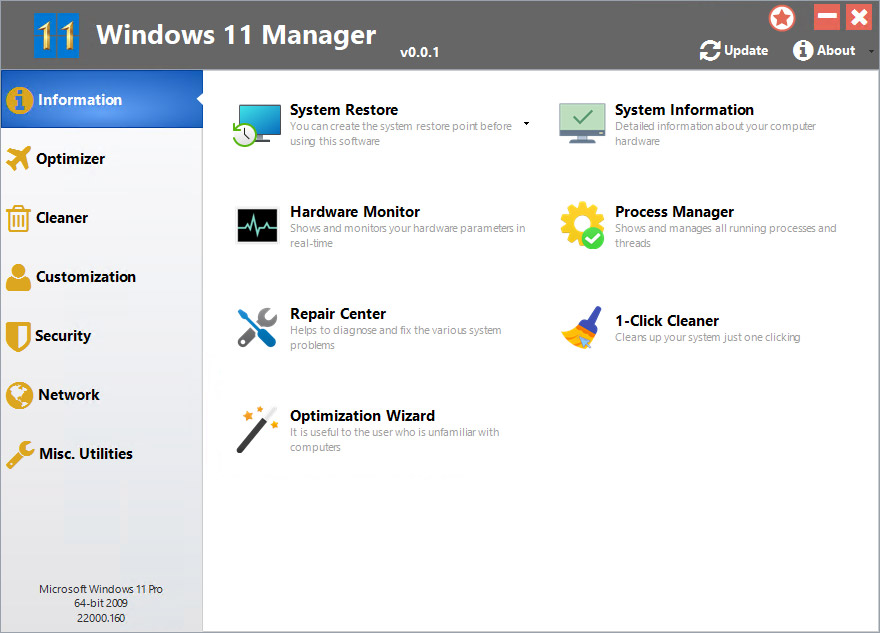Click the About button
This screenshot has width=880, height=633.
click(824, 51)
